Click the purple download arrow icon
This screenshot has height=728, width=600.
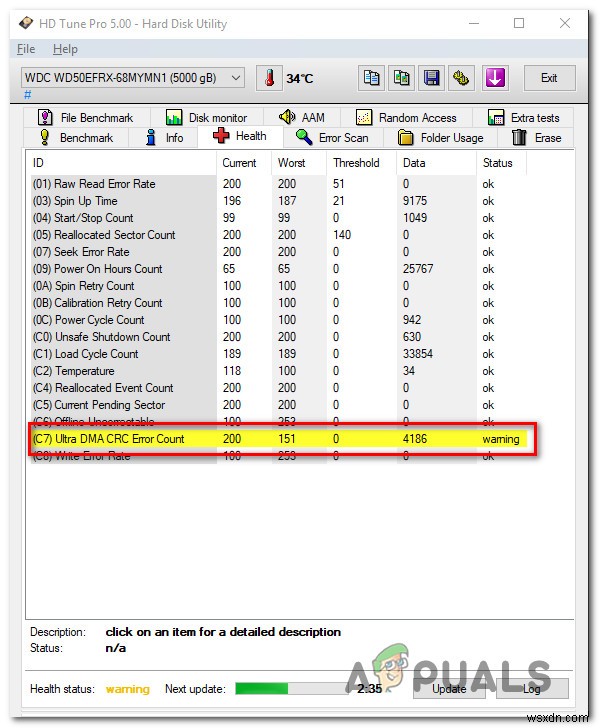[x=495, y=78]
